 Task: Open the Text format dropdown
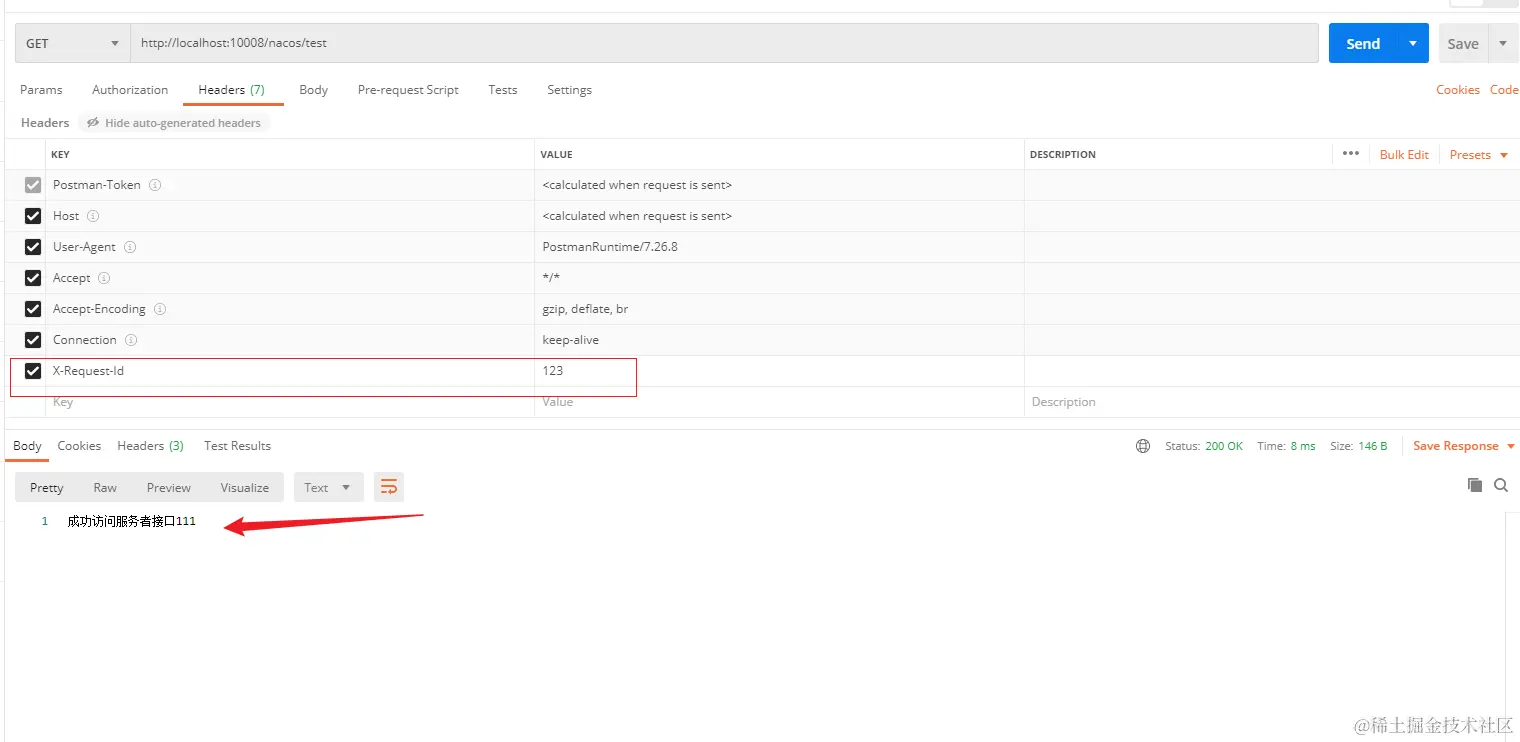327,488
